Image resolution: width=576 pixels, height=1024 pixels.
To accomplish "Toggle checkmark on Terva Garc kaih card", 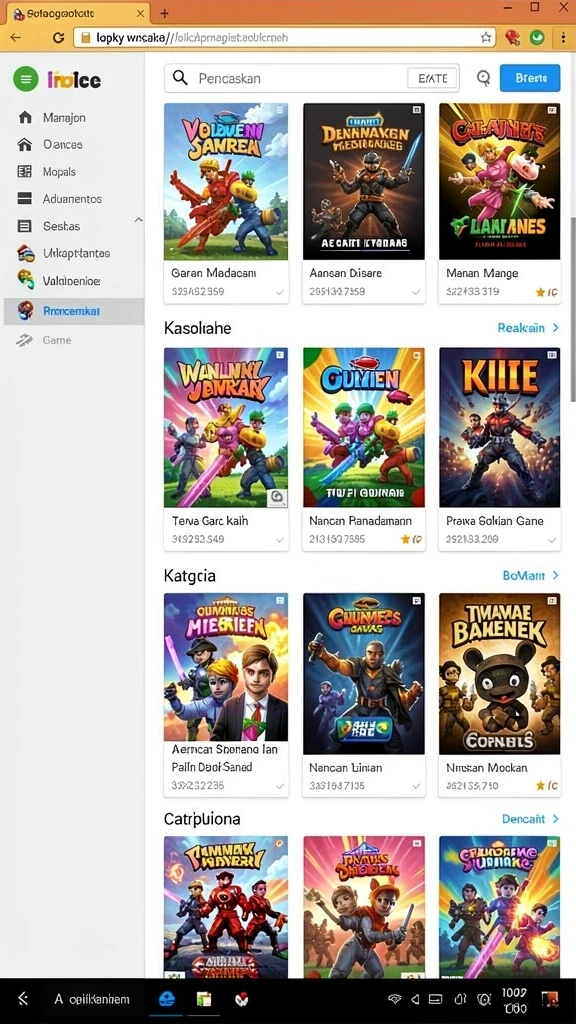I will [x=280, y=539].
